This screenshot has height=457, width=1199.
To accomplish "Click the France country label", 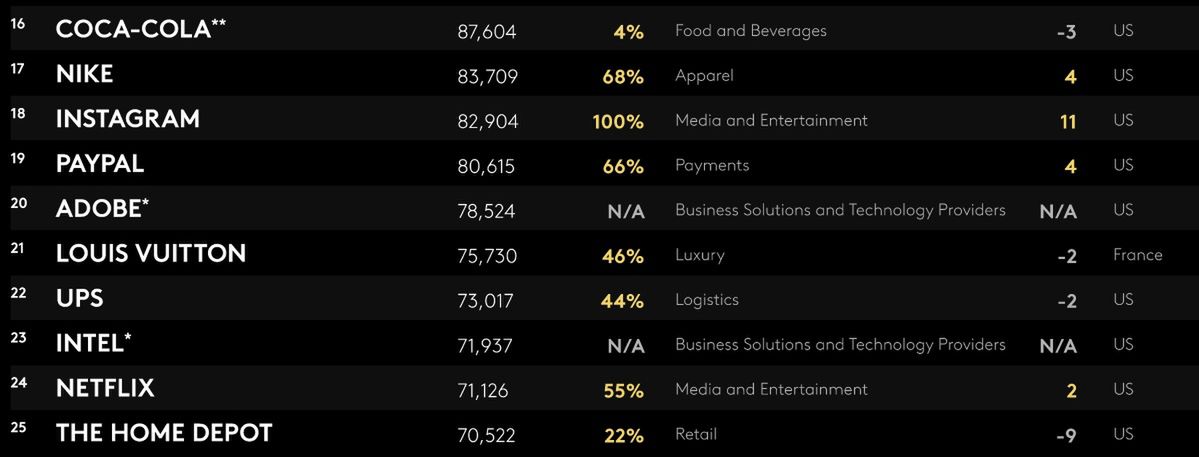I will [1137, 255].
